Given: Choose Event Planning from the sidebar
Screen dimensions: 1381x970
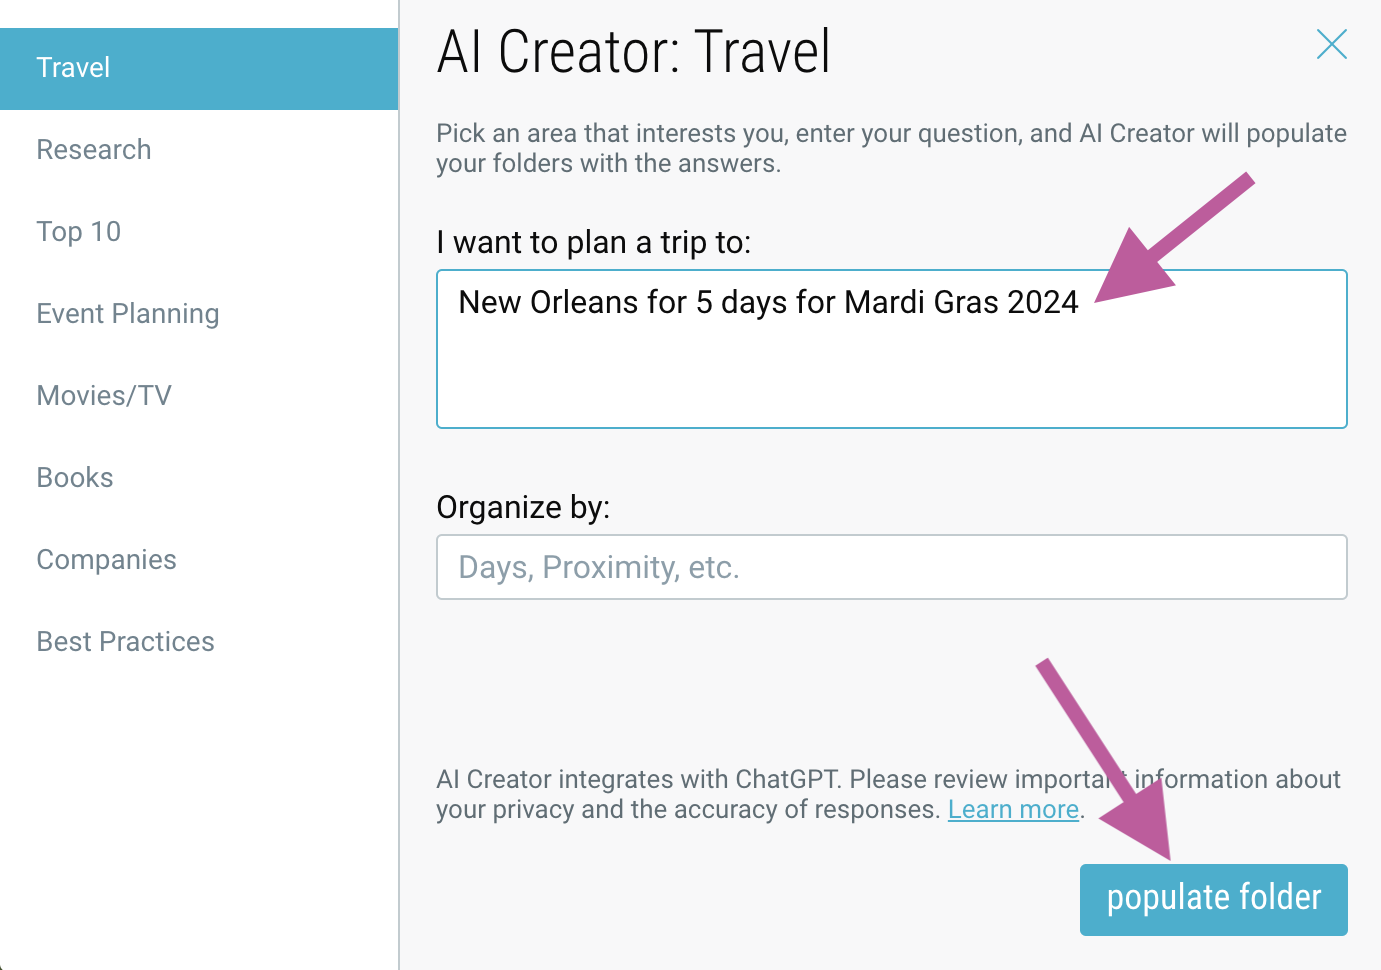Looking at the screenshot, I should [x=128, y=314].
